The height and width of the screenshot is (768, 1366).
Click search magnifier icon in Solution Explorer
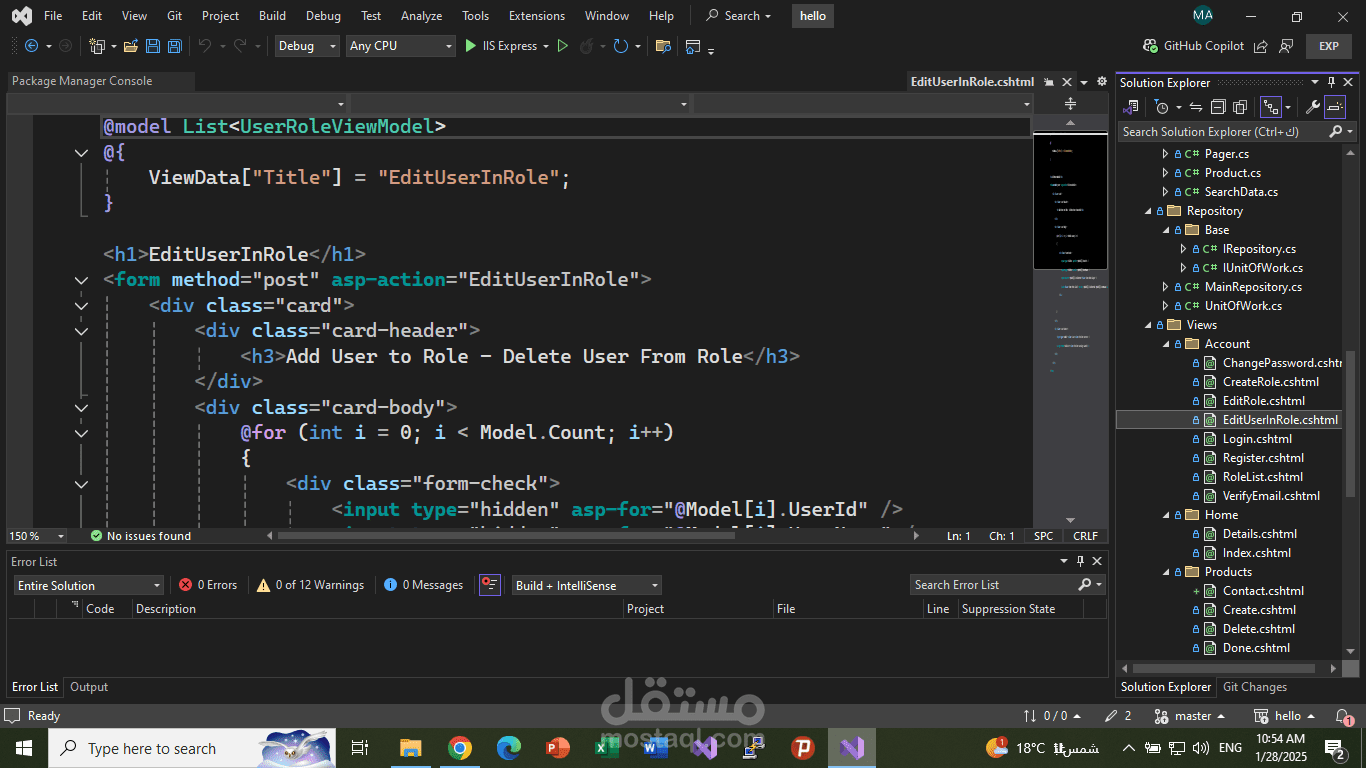tap(1335, 132)
